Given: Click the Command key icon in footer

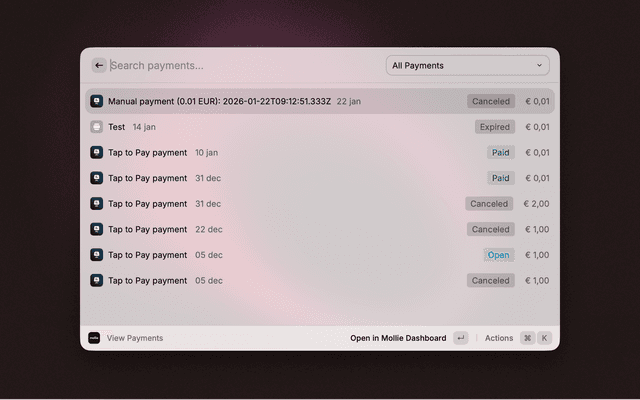Looking at the screenshot, I should (527, 338).
